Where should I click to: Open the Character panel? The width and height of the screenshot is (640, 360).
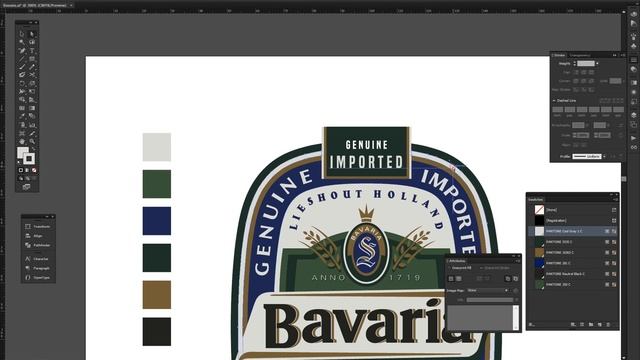click(38, 258)
